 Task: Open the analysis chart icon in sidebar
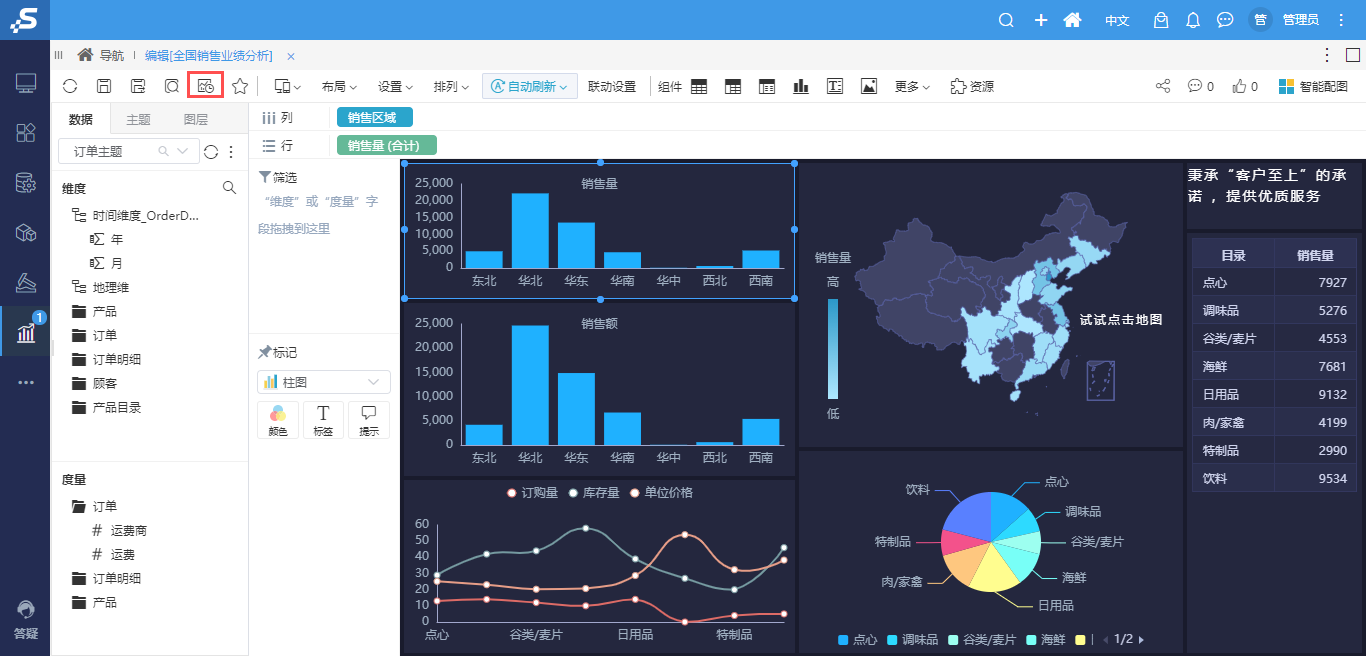25,333
